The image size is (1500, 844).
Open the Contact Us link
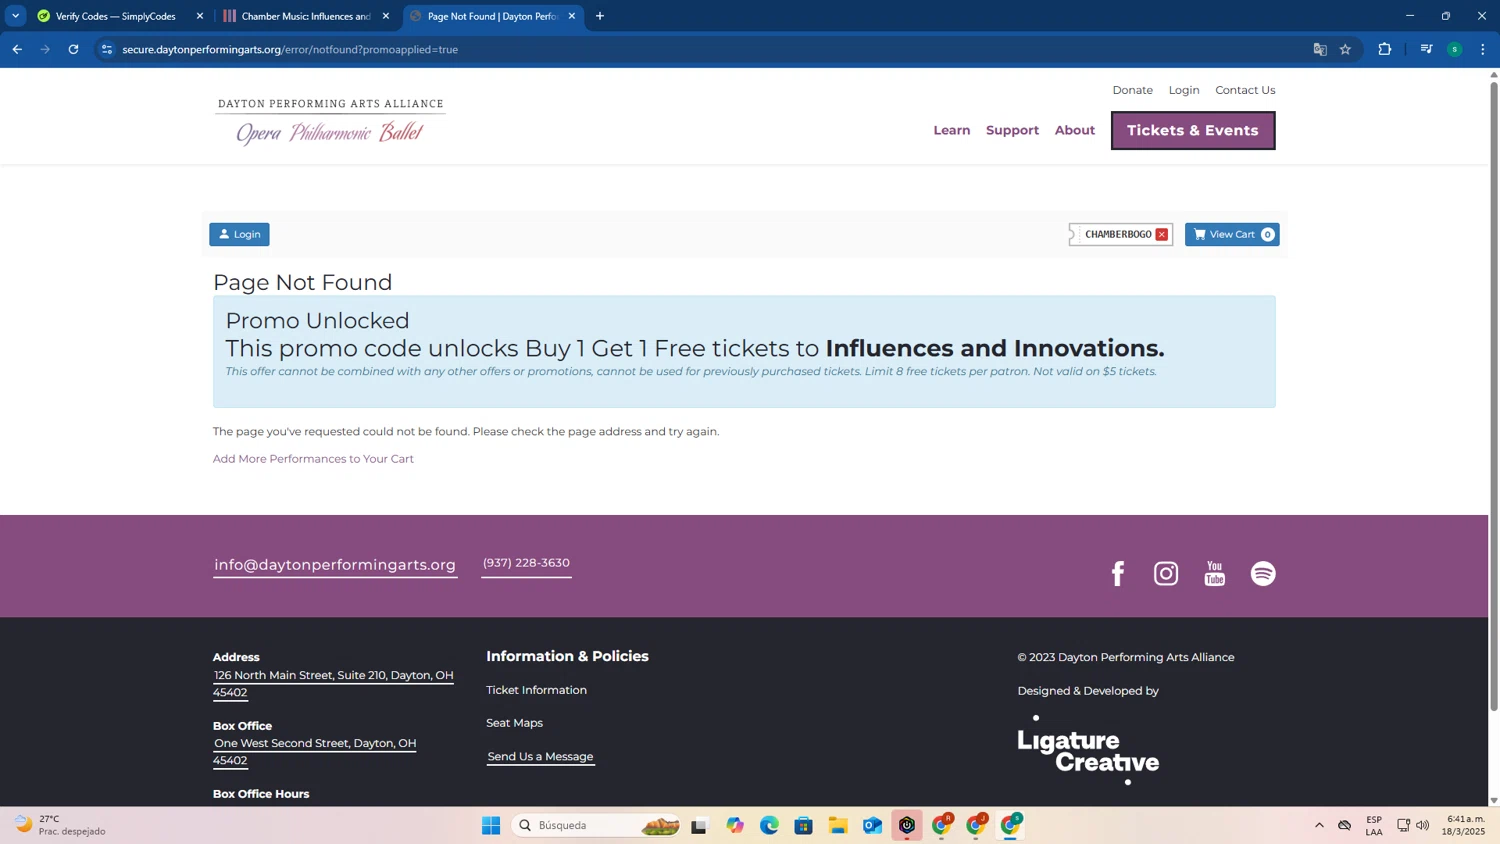click(1245, 90)
